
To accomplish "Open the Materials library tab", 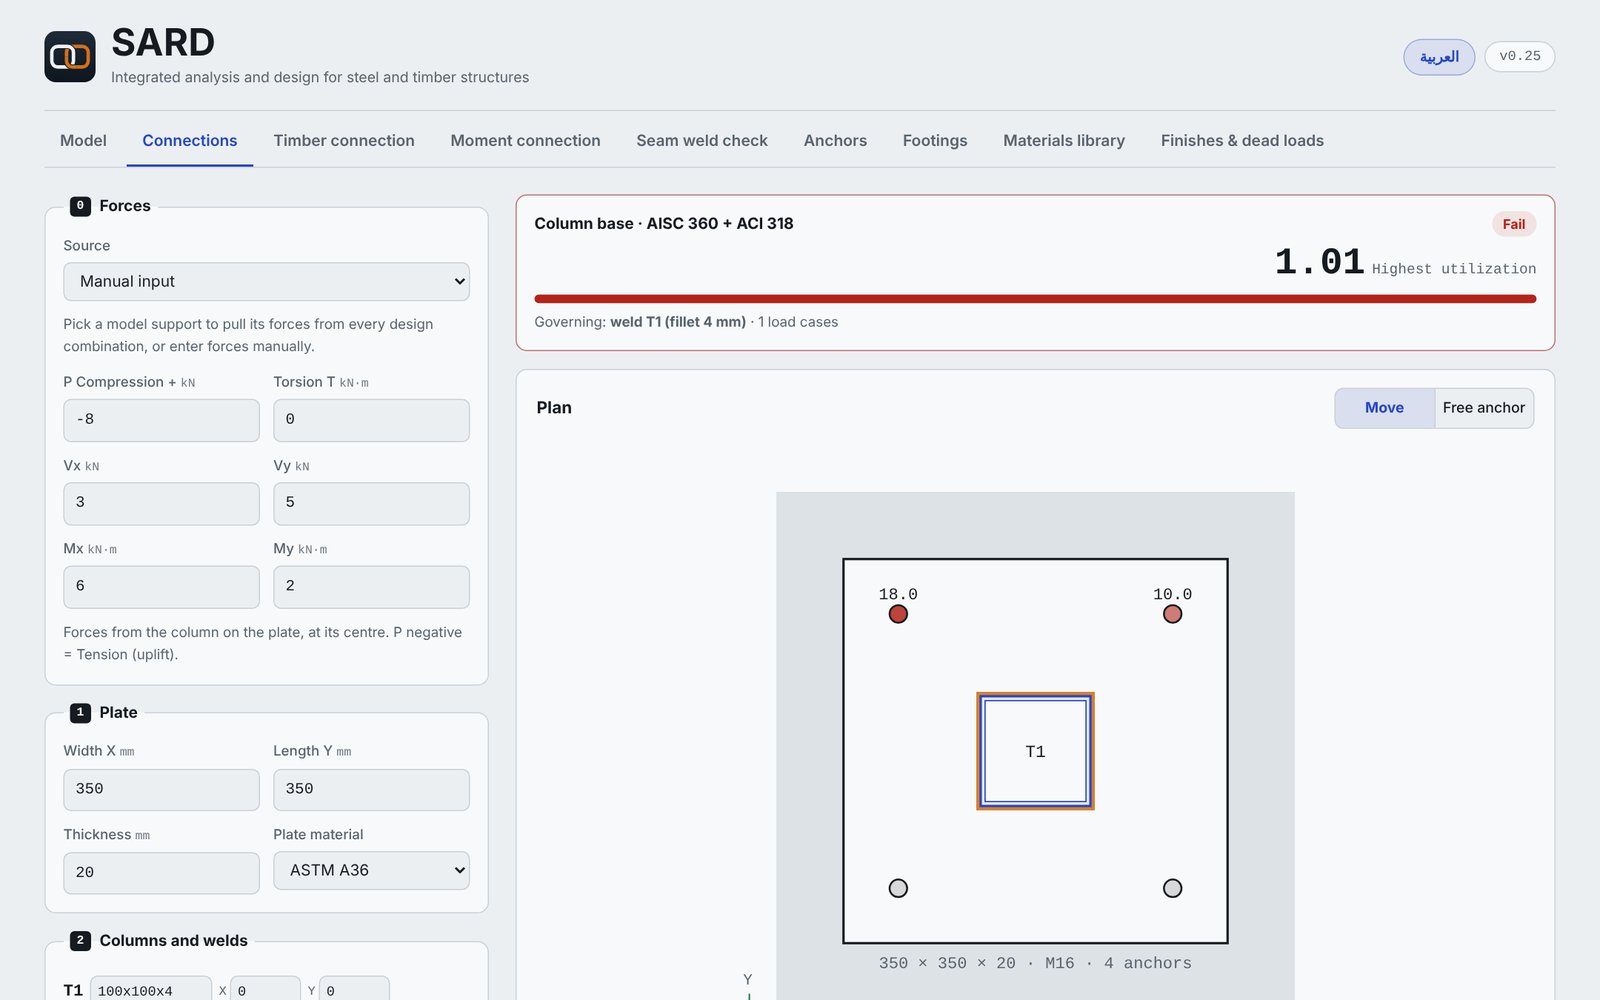I will [x=1064, y=141].
